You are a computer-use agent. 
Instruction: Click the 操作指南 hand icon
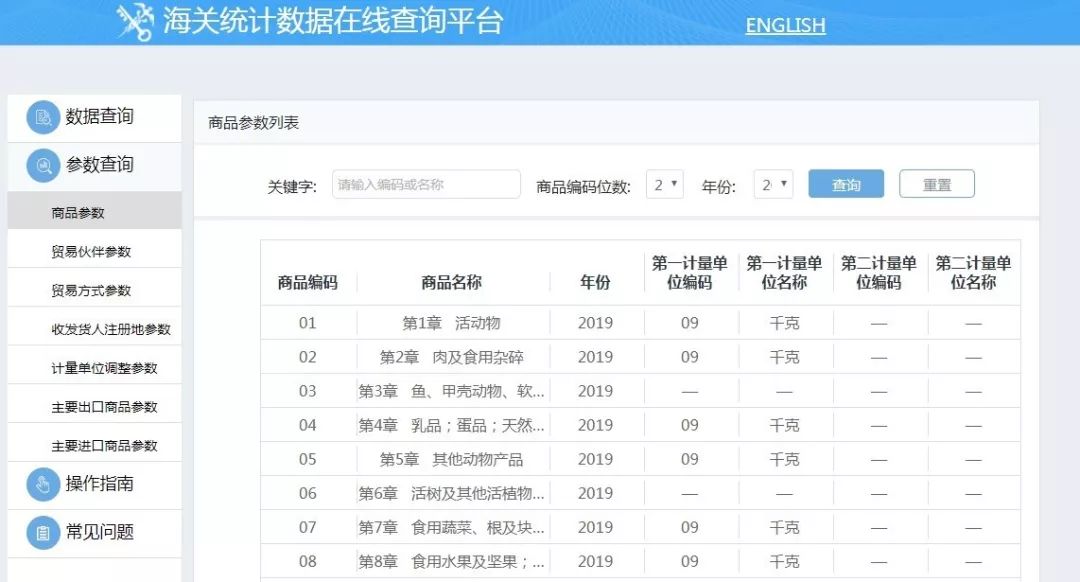(x=42, y=485)
